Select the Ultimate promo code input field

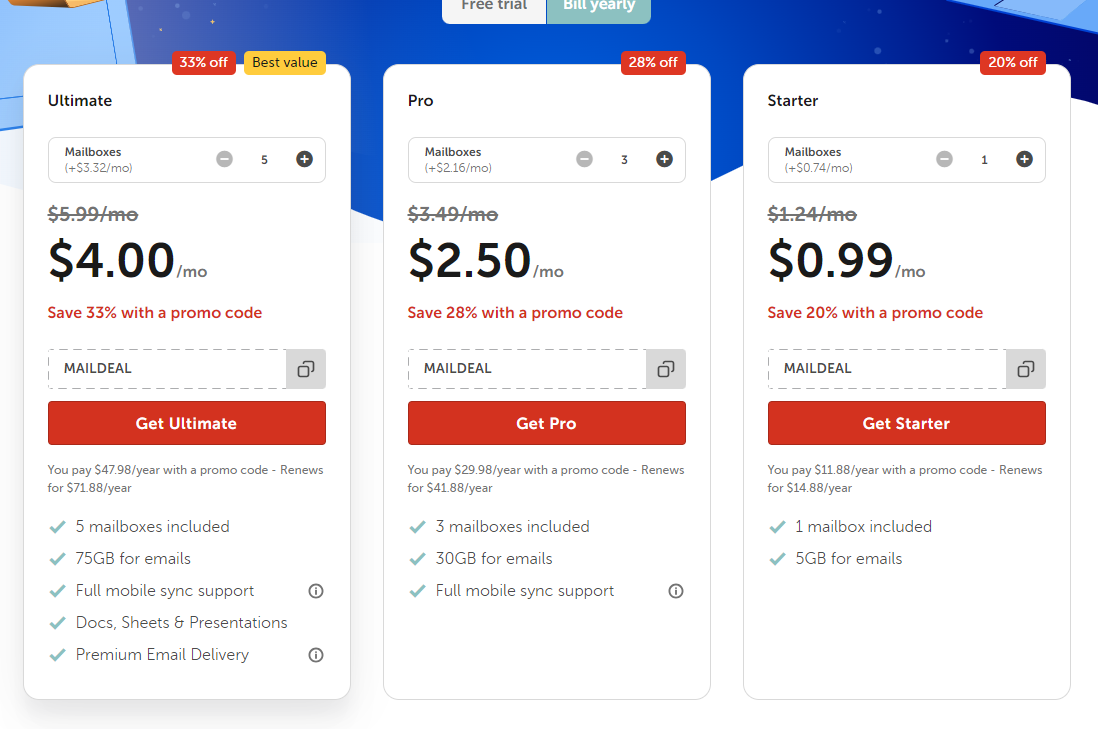point(165,369)
